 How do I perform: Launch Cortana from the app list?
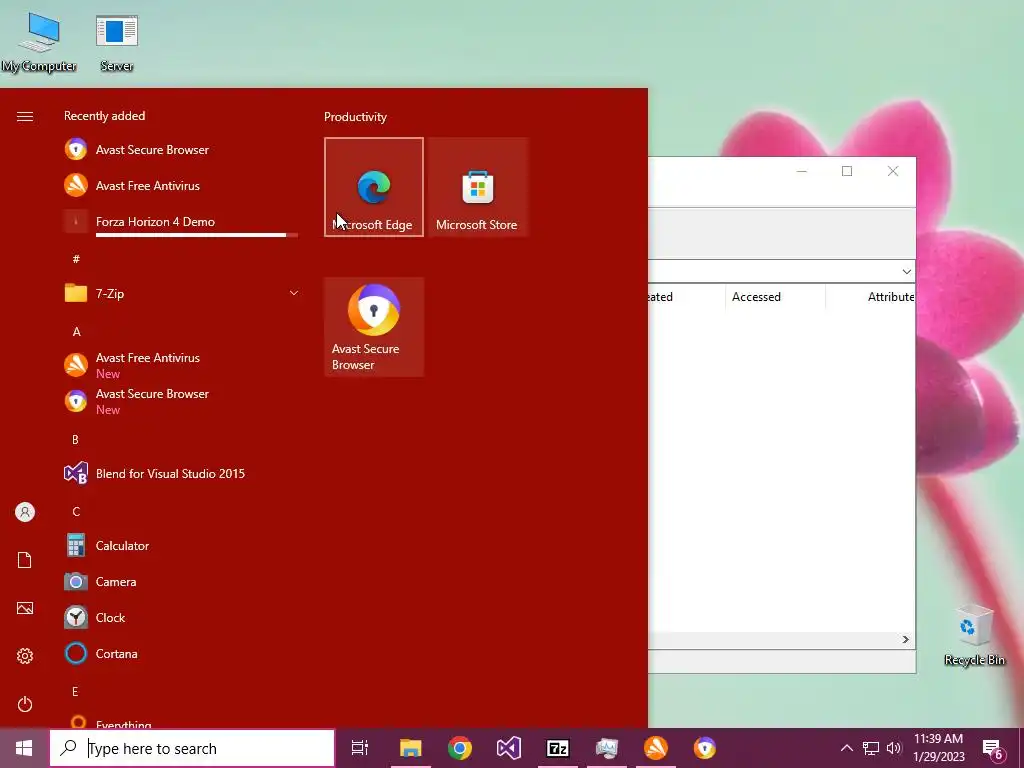click(181, 653)
